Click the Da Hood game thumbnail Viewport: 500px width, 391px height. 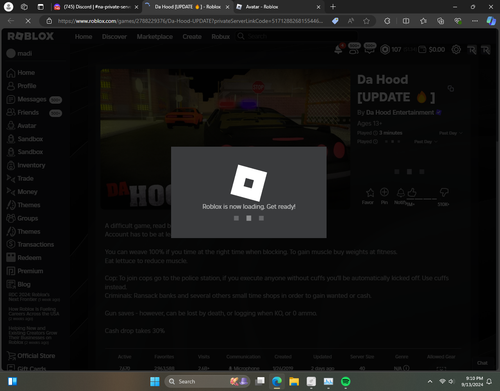point(225,139)
